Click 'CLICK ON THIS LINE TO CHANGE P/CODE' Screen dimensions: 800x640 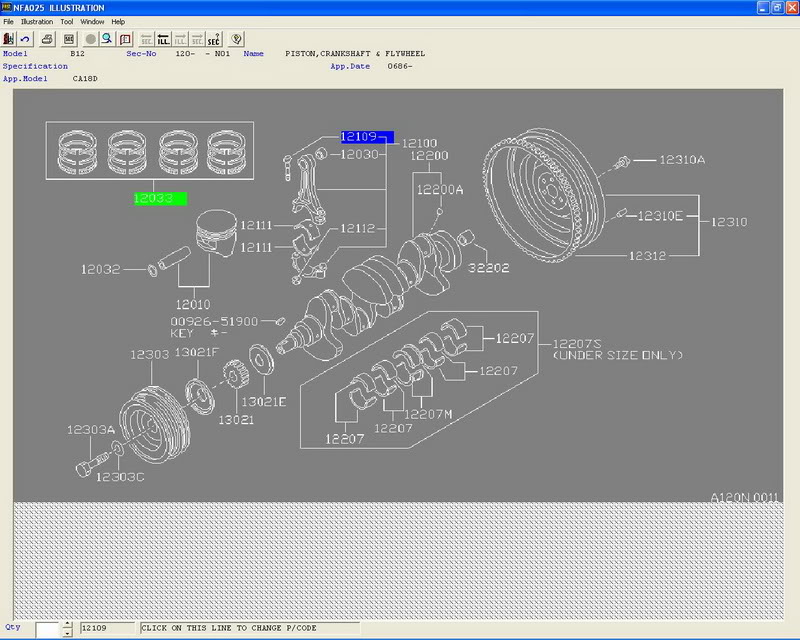point(250,628)
